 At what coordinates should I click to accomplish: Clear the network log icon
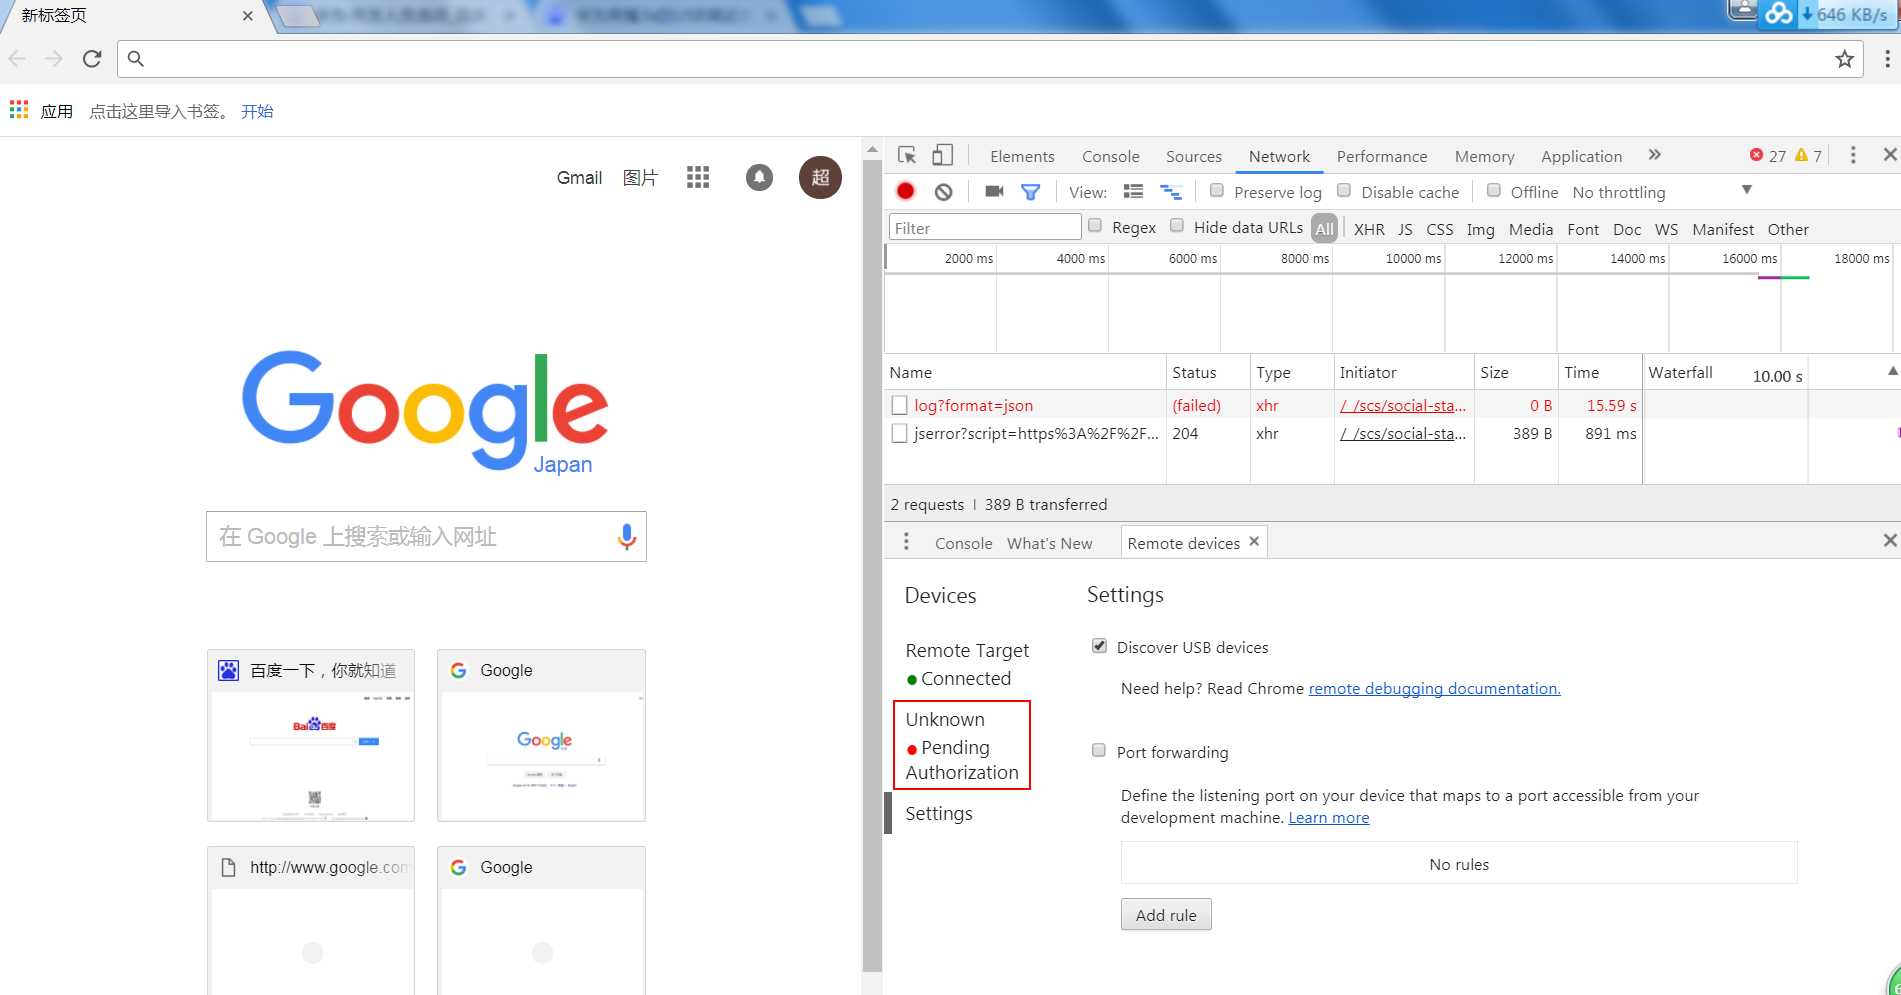pos(943,192)
